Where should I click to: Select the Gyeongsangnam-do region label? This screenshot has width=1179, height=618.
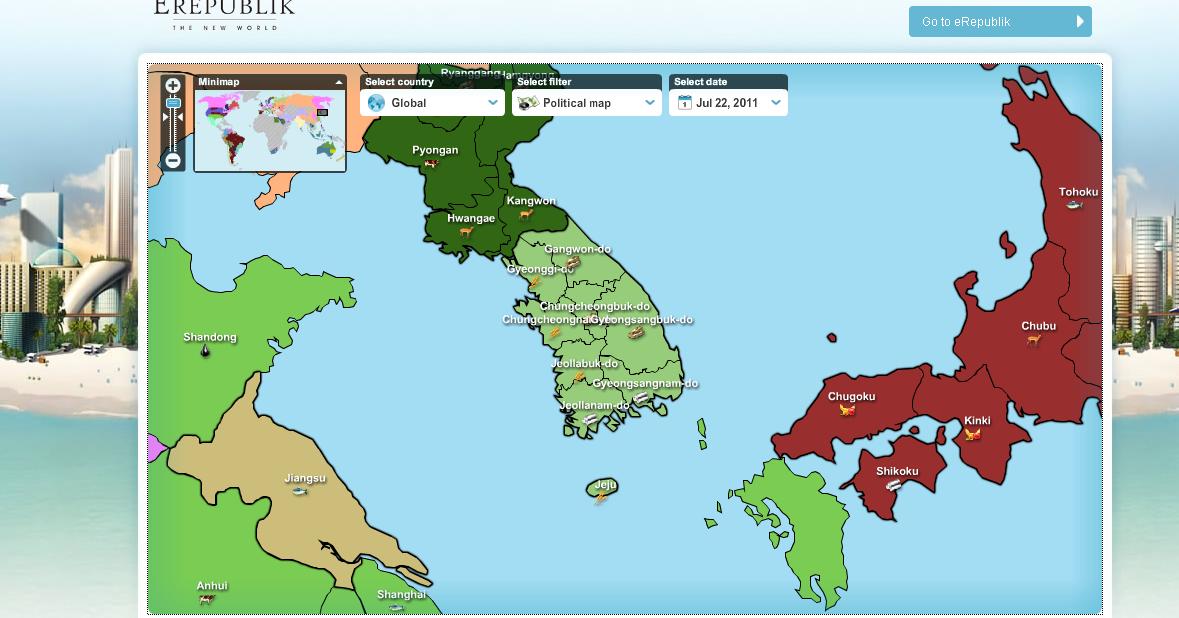click(645, 383)
